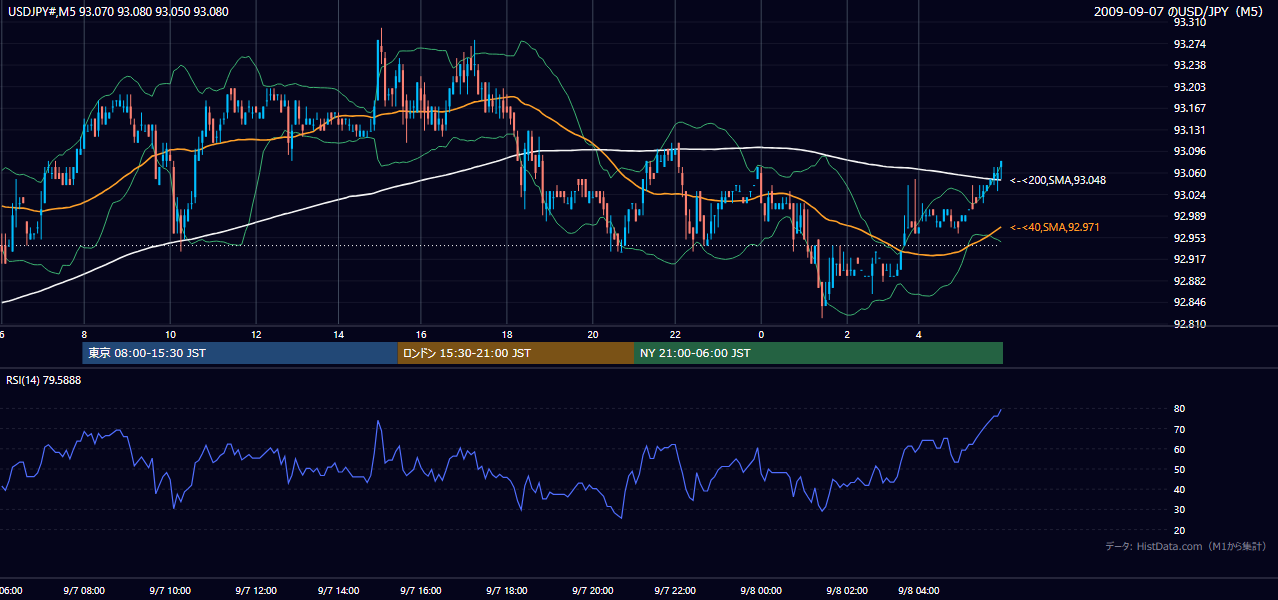Click the NY 21:00-06:00 JST session bar

click(818, 353)
